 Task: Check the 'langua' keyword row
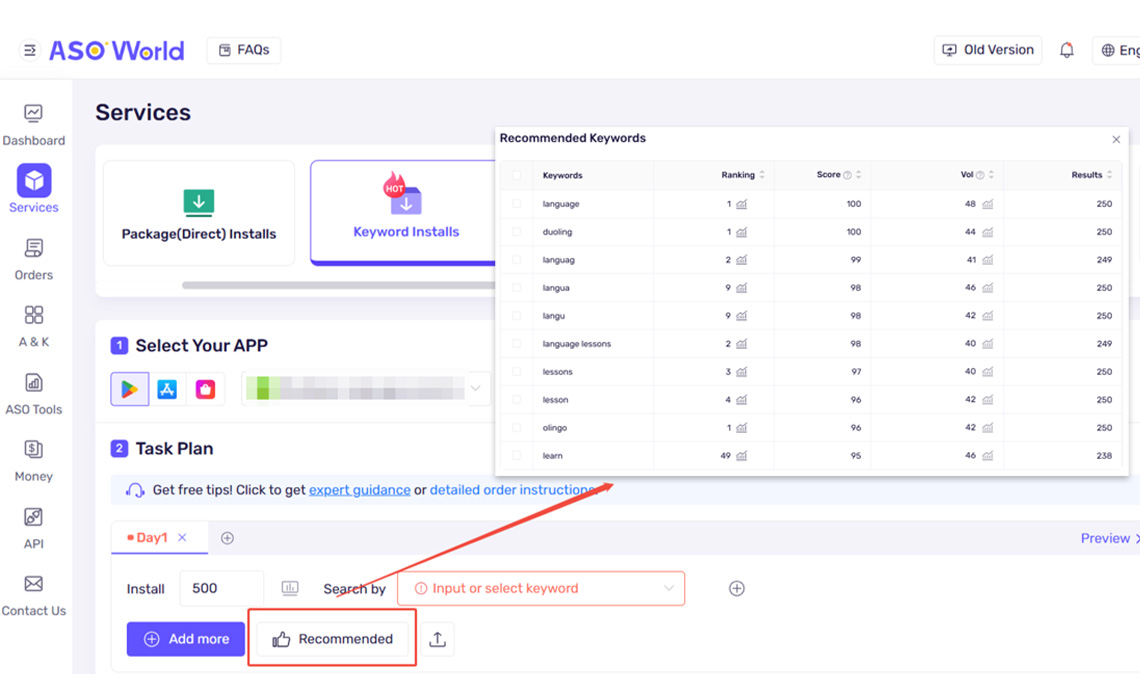[516, 288]
